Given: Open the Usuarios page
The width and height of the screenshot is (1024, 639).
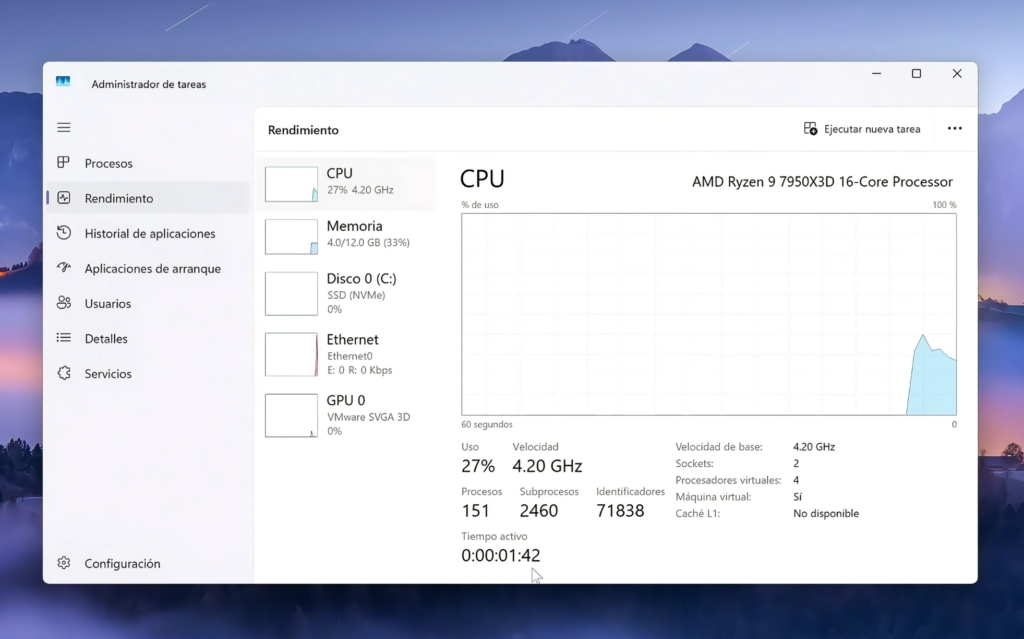Looking at the screenshot, I should [148, 303].
